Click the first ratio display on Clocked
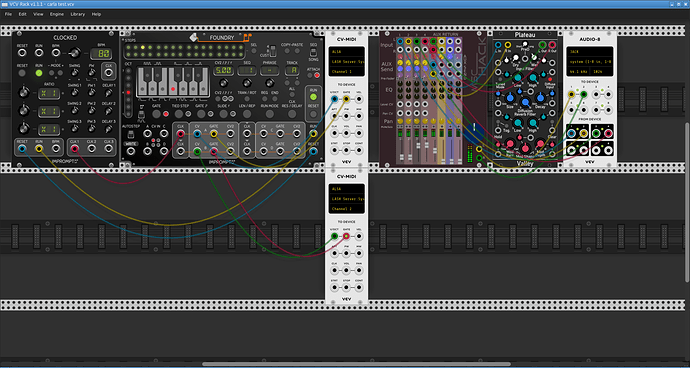Screen dimensions: 690x368 pos(49,93)
